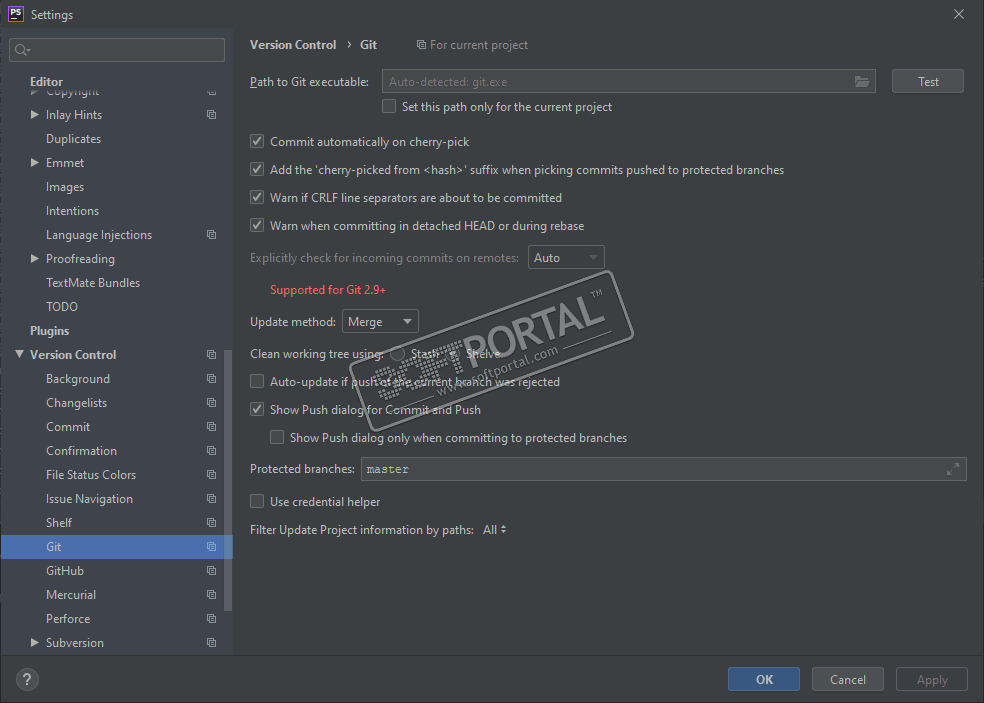Click the project-level icon next to Background
Image resolution: width=984 pixels, height=703 pixels.
tap(211, 378)
